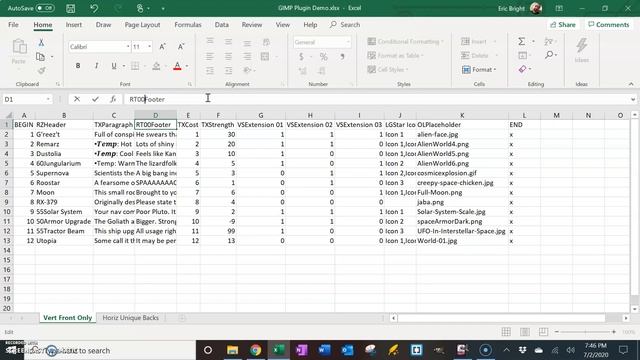
Task: Click the AutoSum sigma icon
Action: (x=522, y=42)
